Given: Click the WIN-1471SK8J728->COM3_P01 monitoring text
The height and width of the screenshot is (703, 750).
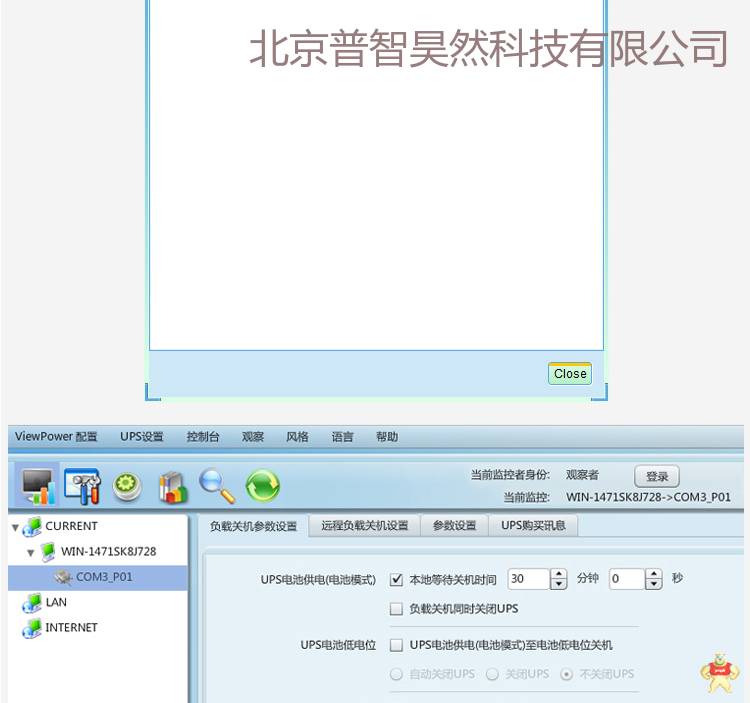Looking at the screenshot, I should 649,497.
